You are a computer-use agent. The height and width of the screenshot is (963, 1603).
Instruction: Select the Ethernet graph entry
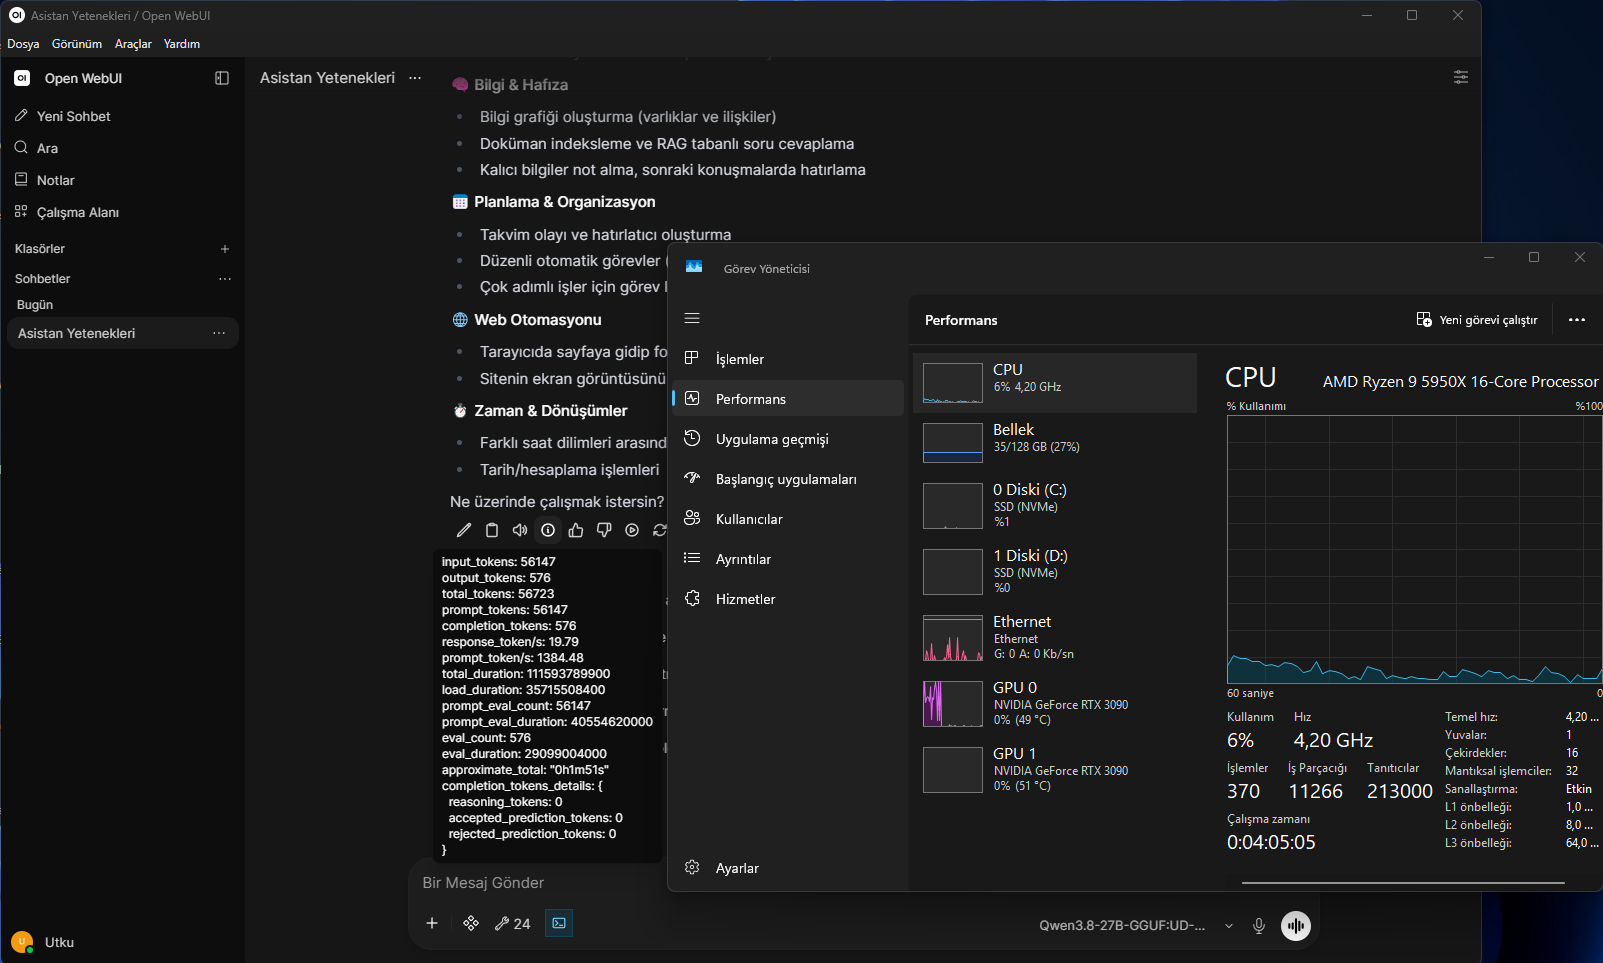[1055, 638]
